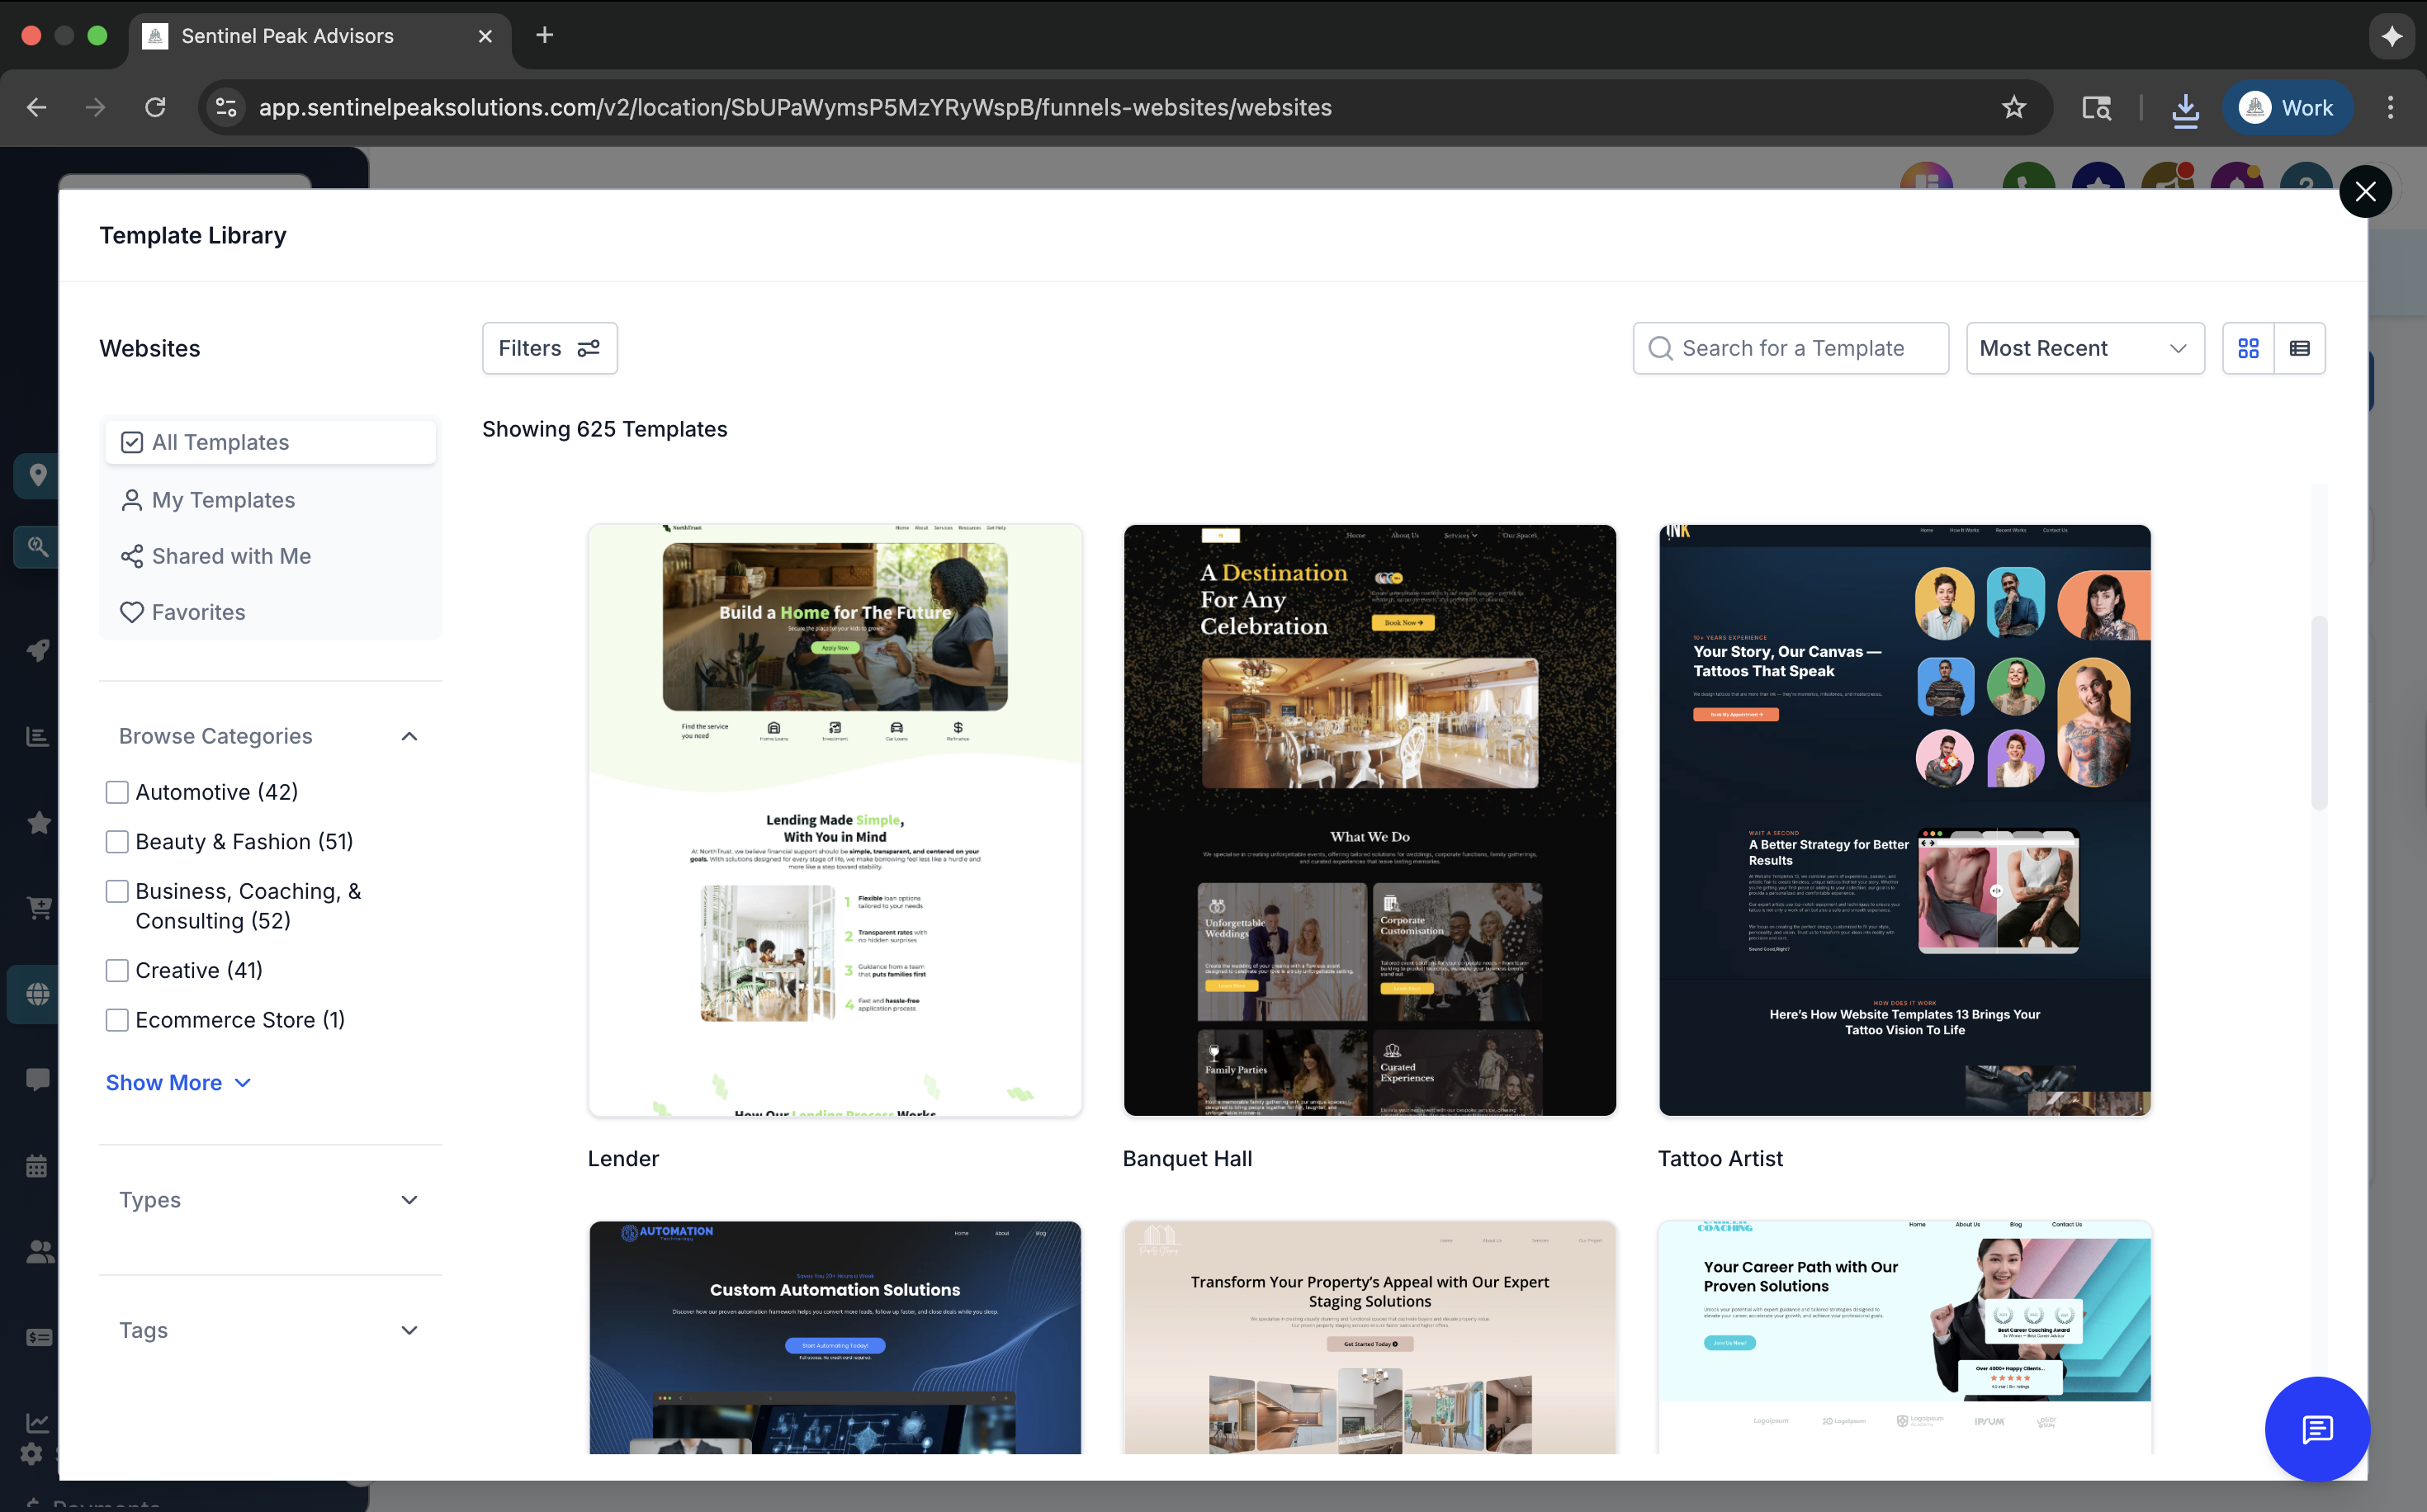Image resolution: width=2427 pixels, height=1512 pixels.
Task: Open the Career Coaching template
Action: [x=1904, y=1337]
